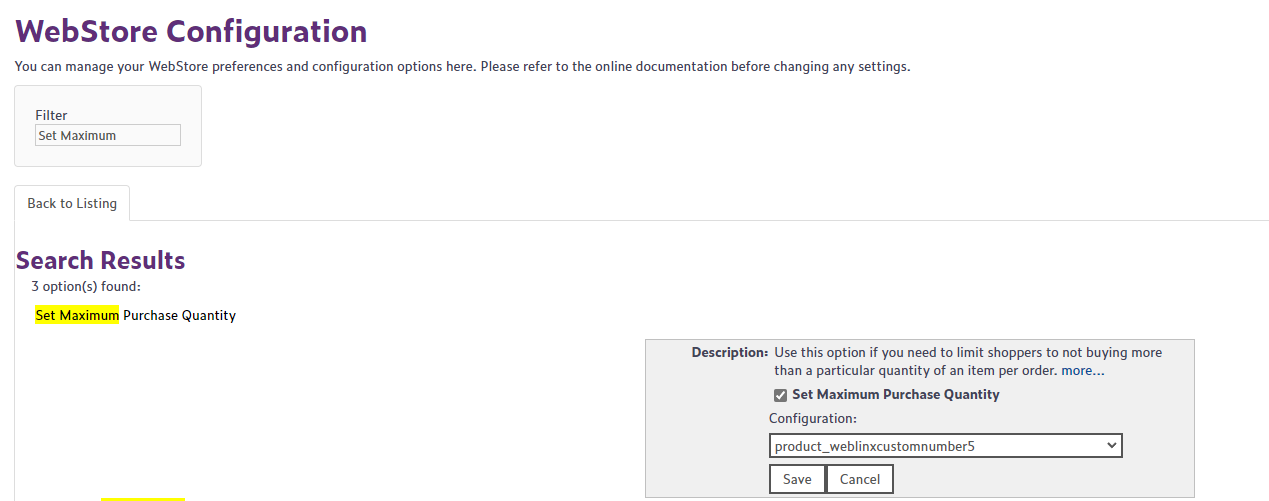Click the bold Set Maximum Purchase Quantity checkbox label
This screenshot has width=1269, height=501.
tap(895, 394)
